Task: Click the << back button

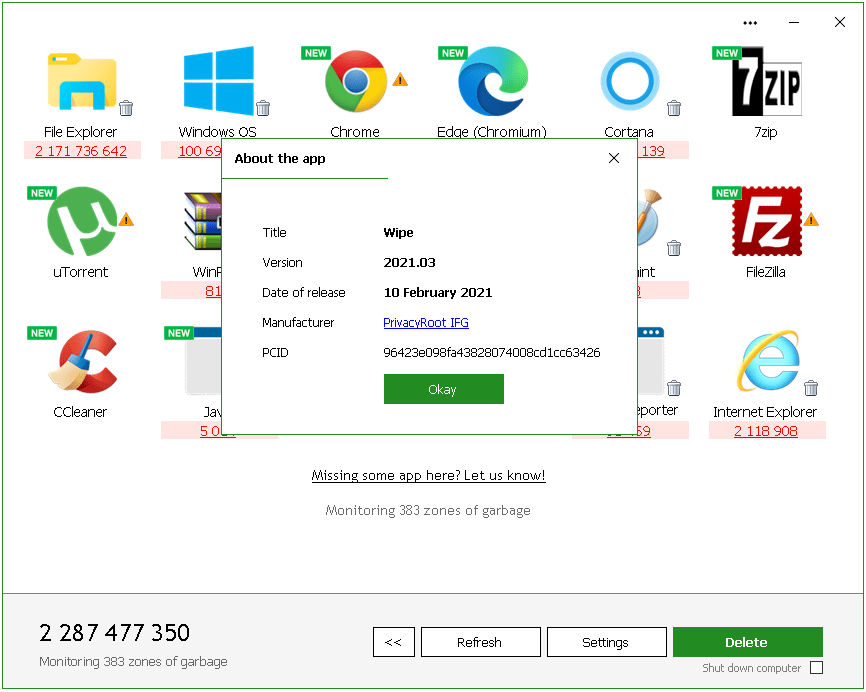Action: tap(394, 642)
